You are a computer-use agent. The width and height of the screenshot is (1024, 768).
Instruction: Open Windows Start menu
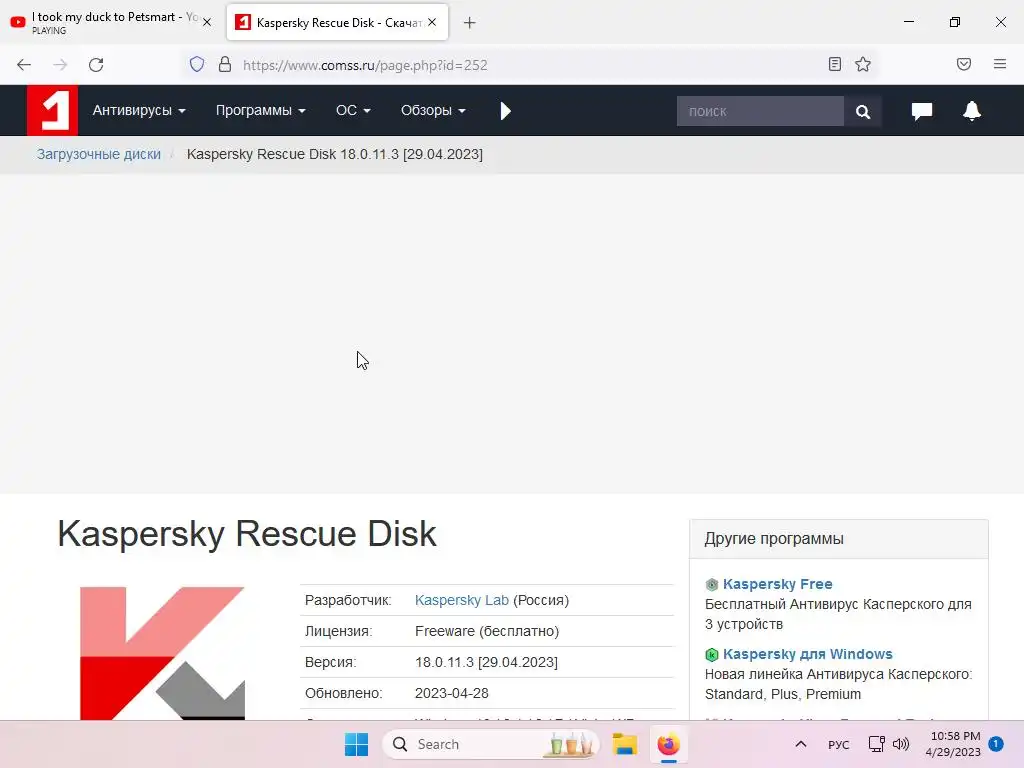pos(357,744)
